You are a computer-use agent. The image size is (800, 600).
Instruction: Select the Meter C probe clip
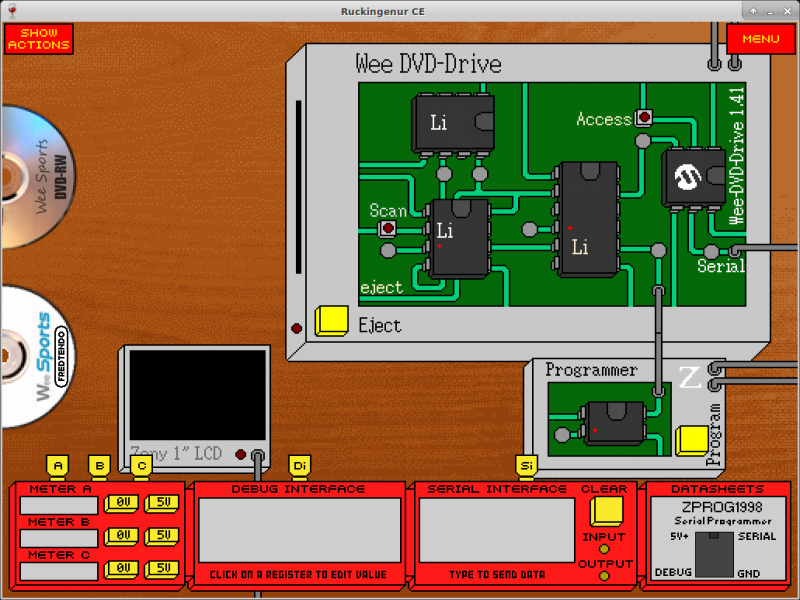[x=142, y=466]
